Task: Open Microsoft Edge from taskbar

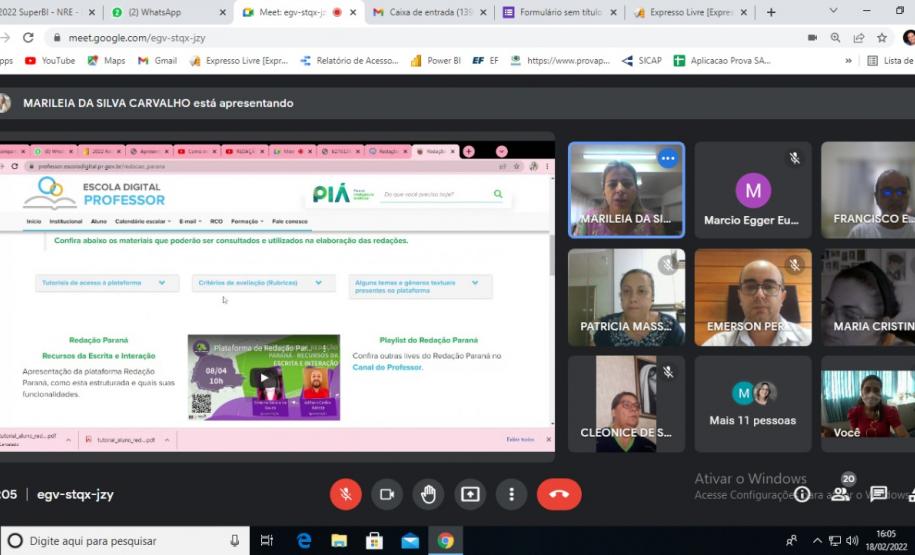Action: (304, 541)
